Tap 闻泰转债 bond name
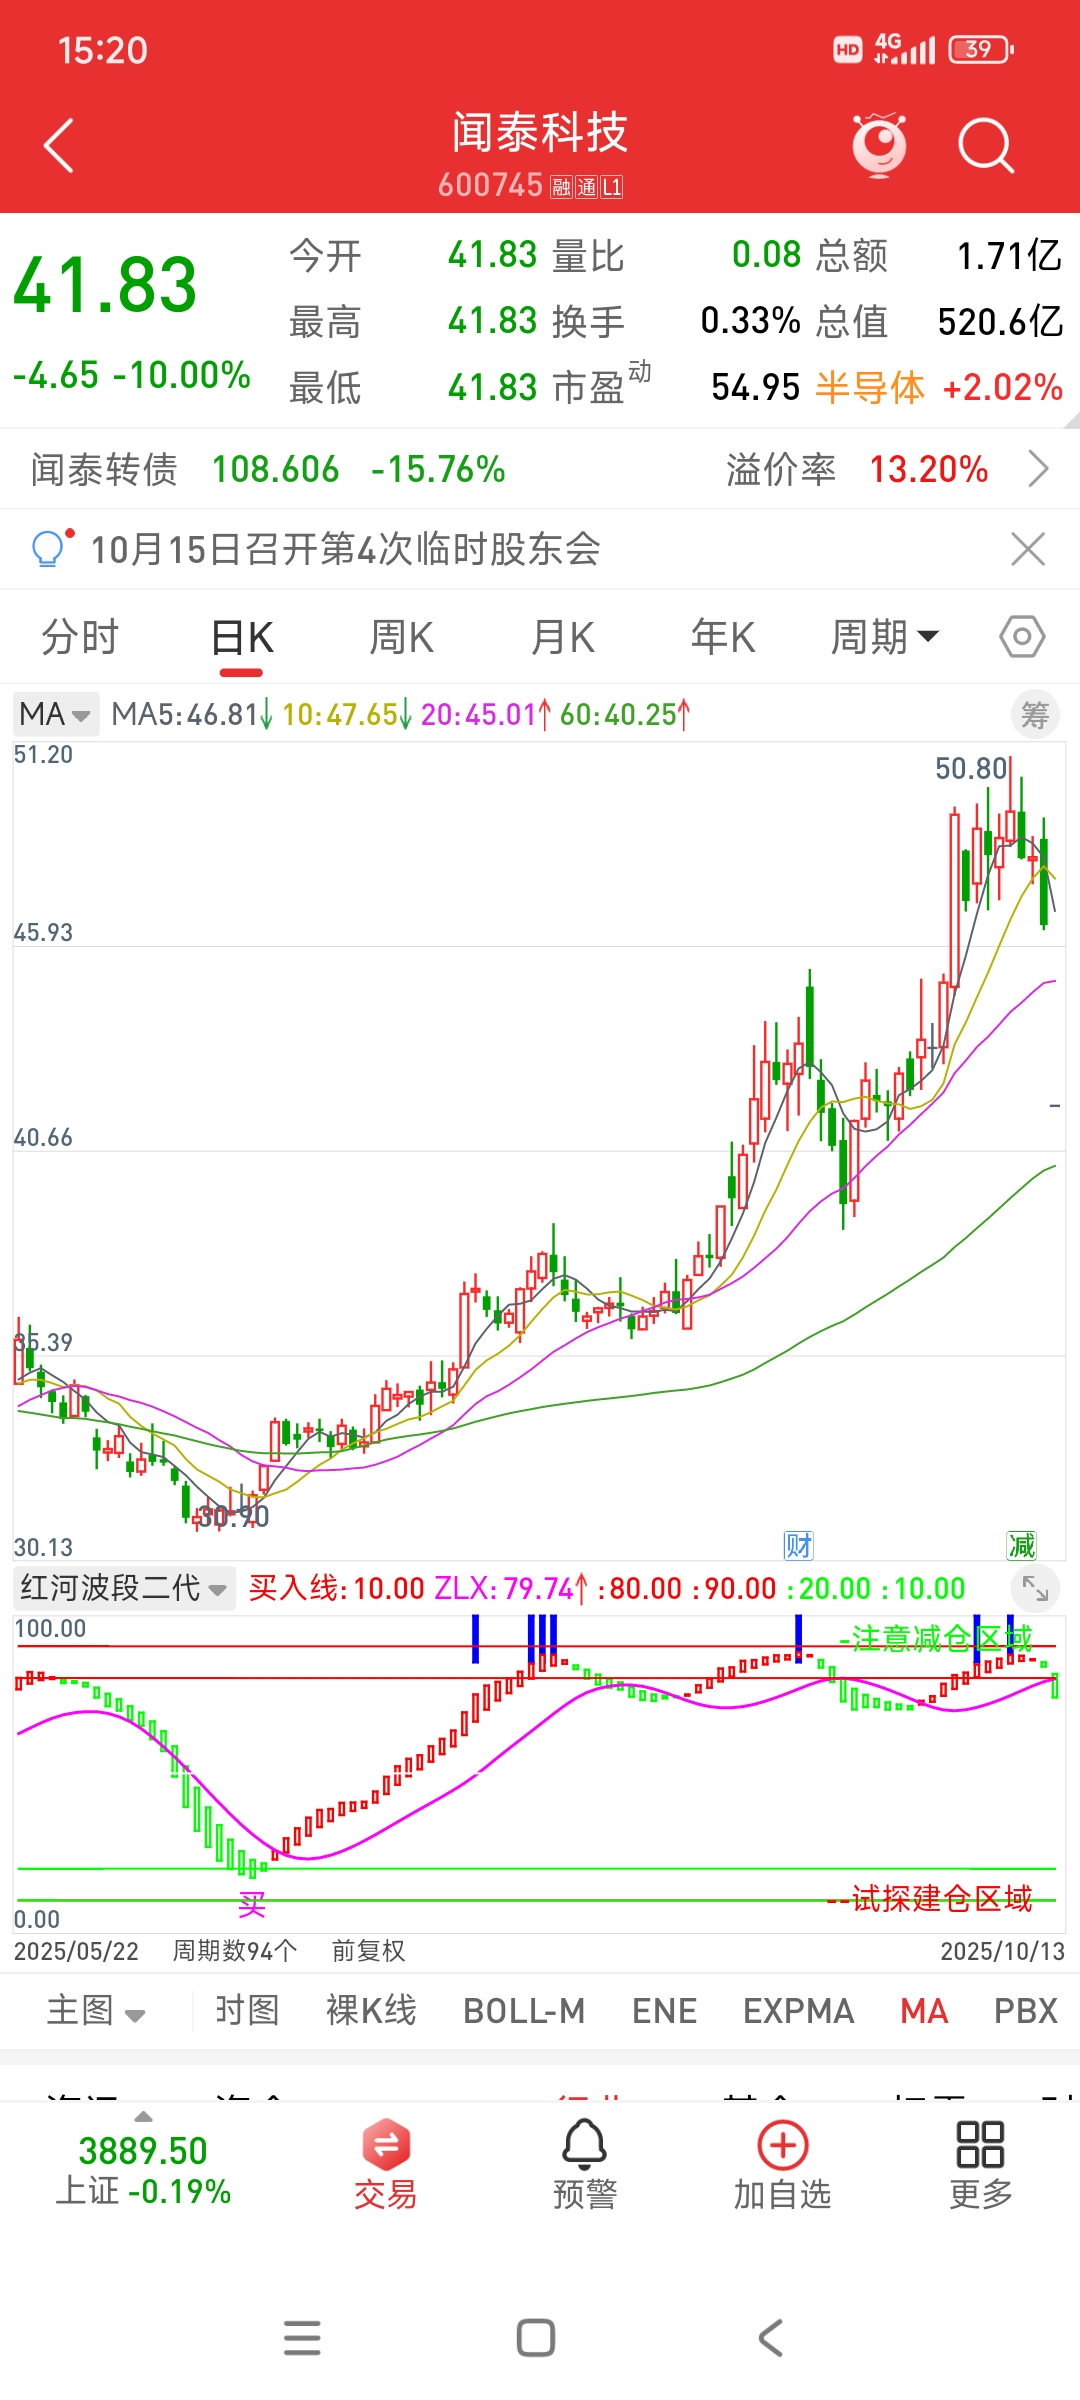This screenshot has height=2400, width=1080. (104, 469)
